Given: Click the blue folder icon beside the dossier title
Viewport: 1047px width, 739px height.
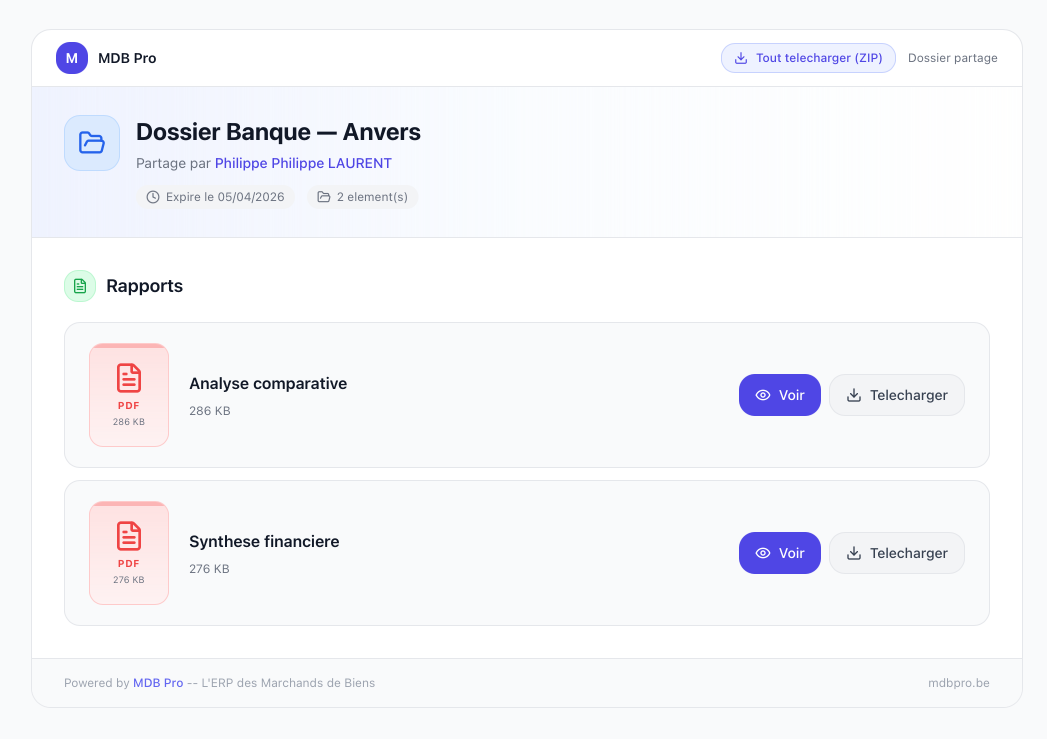Looking at the screenshot, I should coord(91,143).
